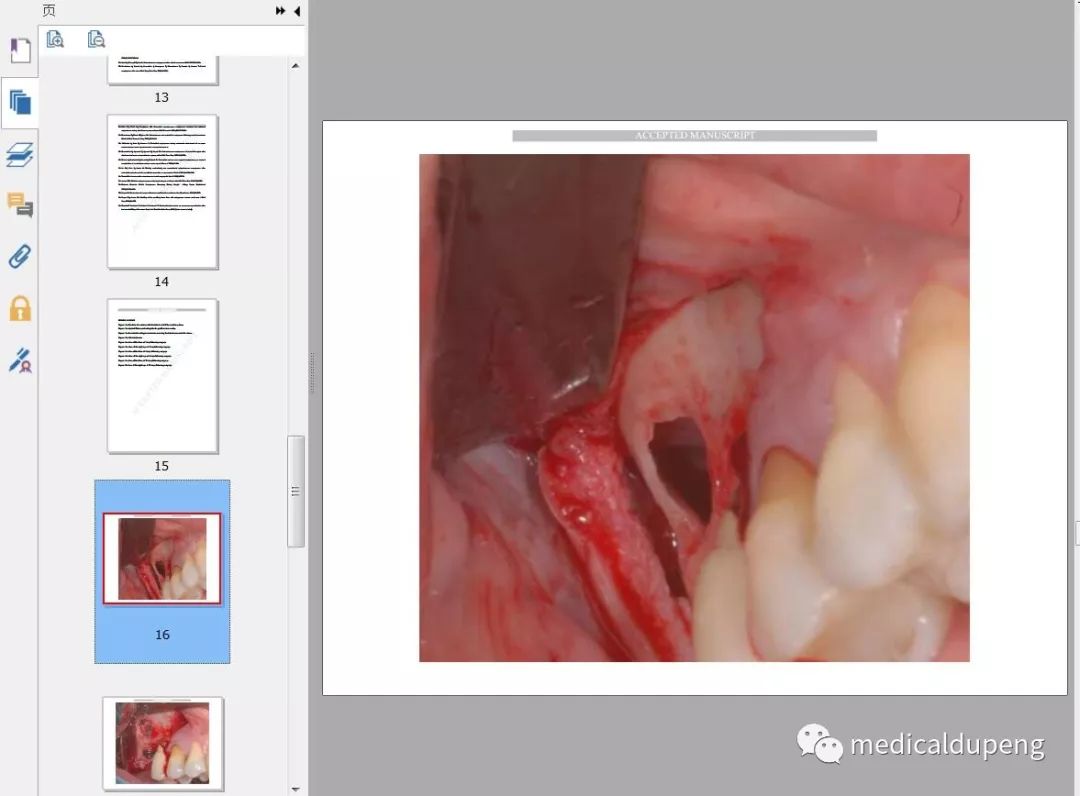The image size is (1080, 796).
Task: Select page 15 thumbnail
Action: 162,376
